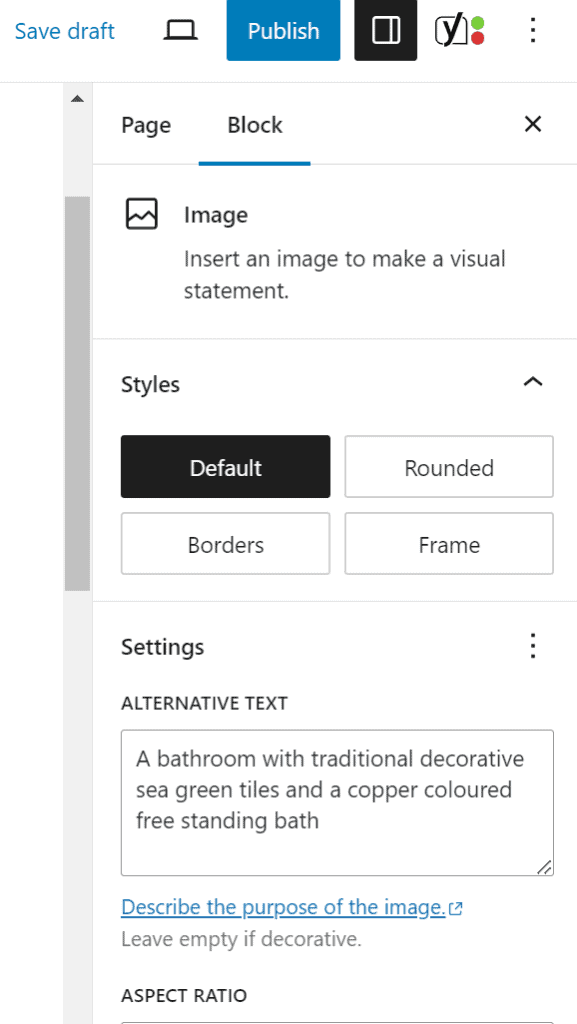Screen dimensions: 577x1024
Task: Collapse the Styles section chevron
Action: (x=533, y=381)
